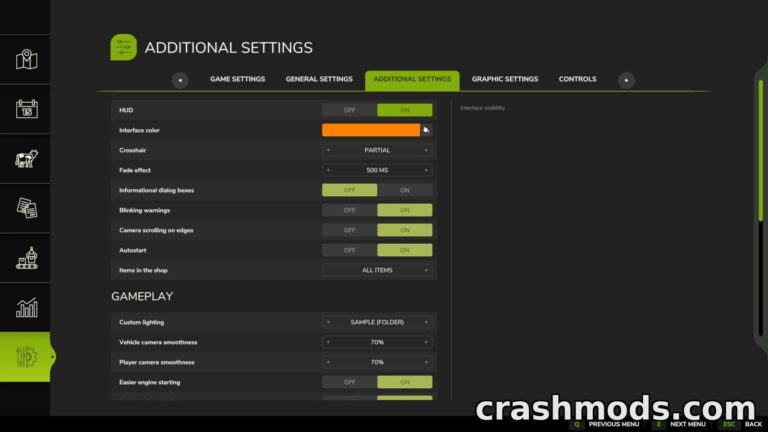
Task: Switch to General Settings tab
Action: (x=319, y=79)
